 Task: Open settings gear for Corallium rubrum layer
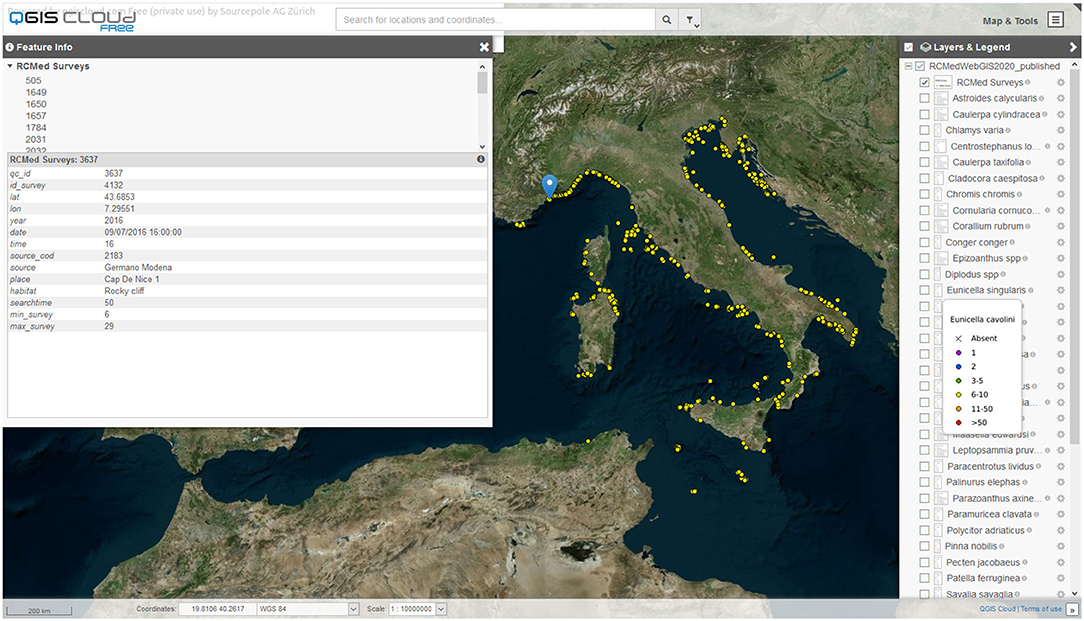(1060, 226)
